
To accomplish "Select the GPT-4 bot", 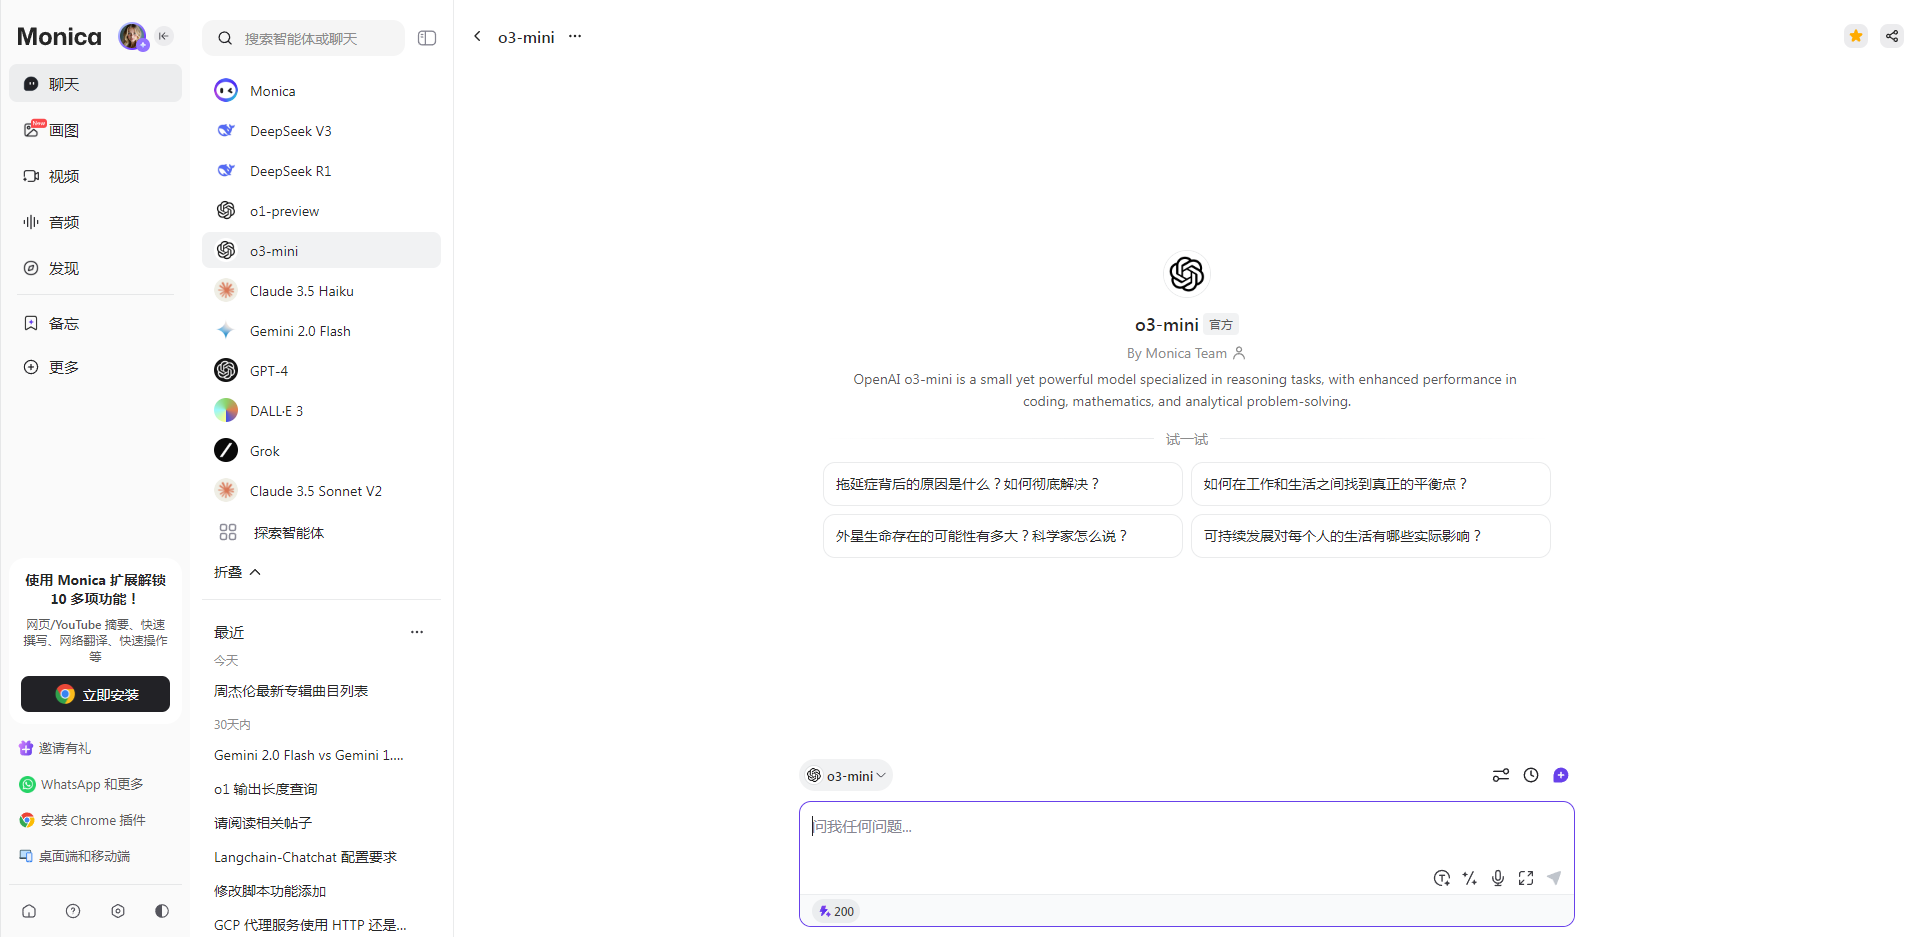I will pos(321,371).
